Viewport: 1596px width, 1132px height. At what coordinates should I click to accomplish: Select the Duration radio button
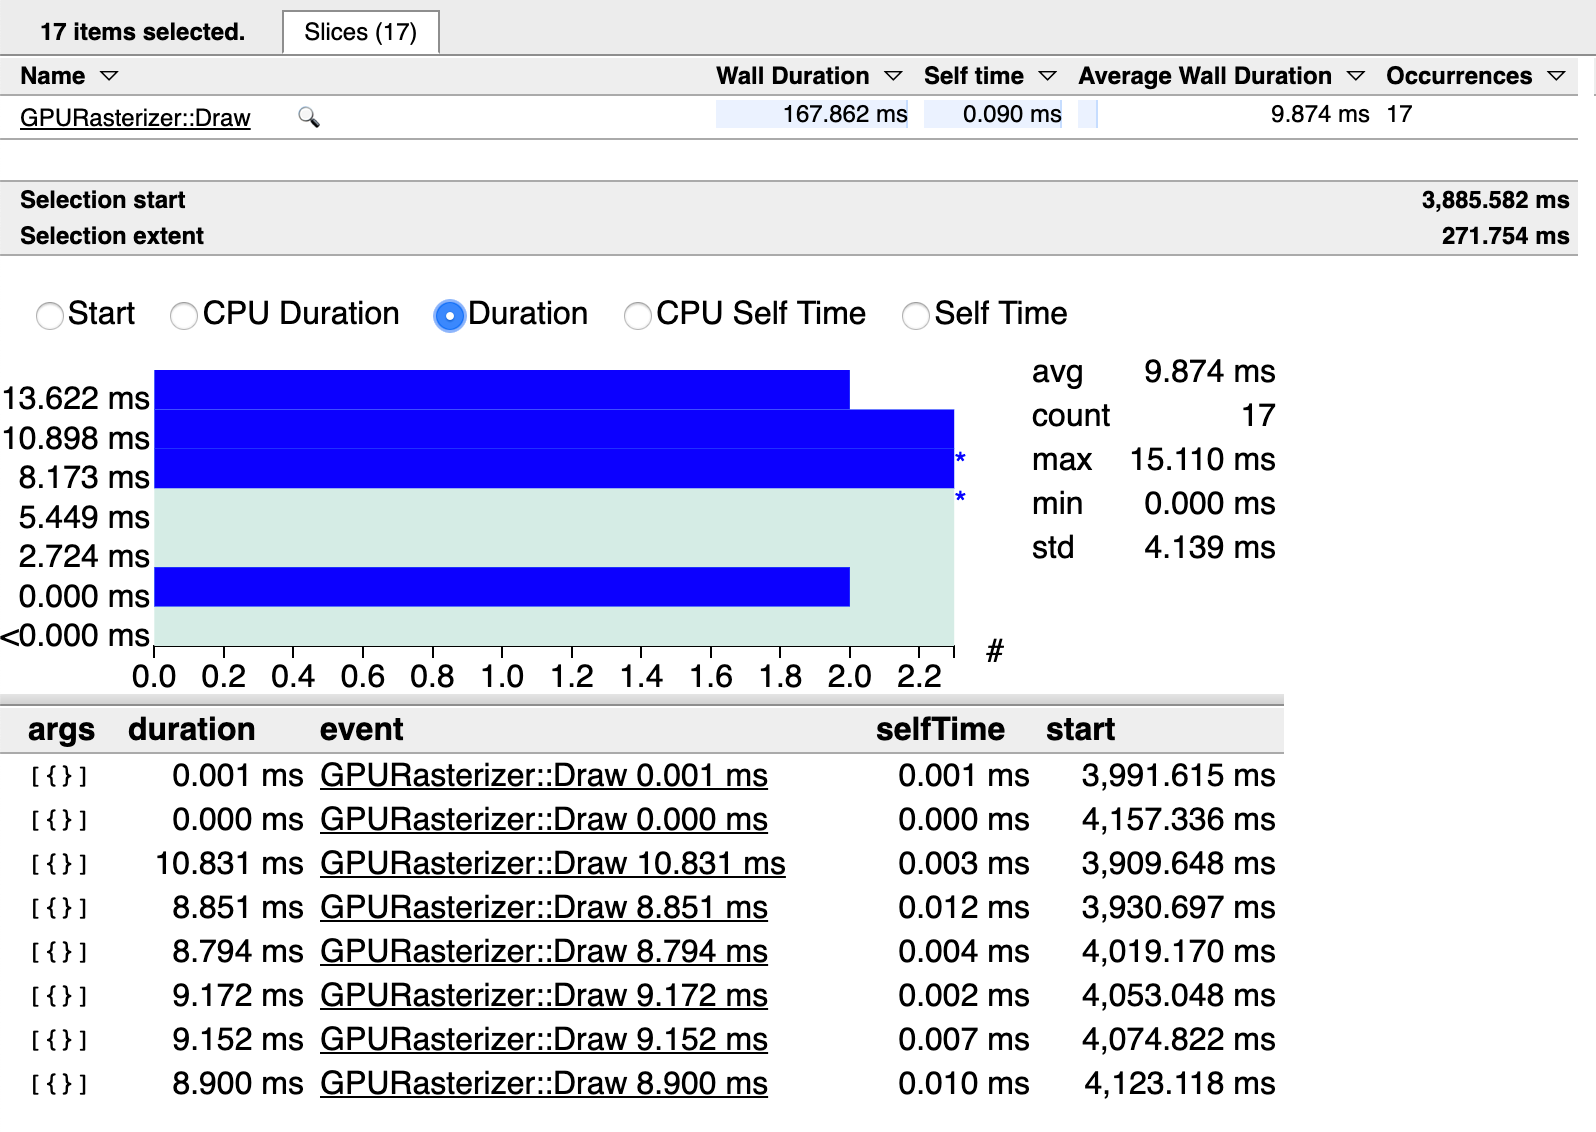(x=450, y=316)
